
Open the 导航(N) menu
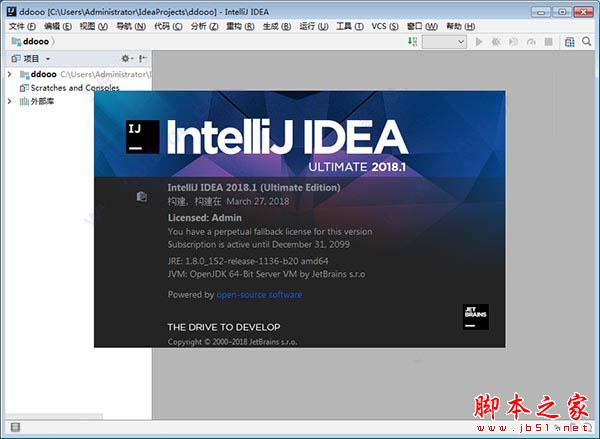click(131, 26)
